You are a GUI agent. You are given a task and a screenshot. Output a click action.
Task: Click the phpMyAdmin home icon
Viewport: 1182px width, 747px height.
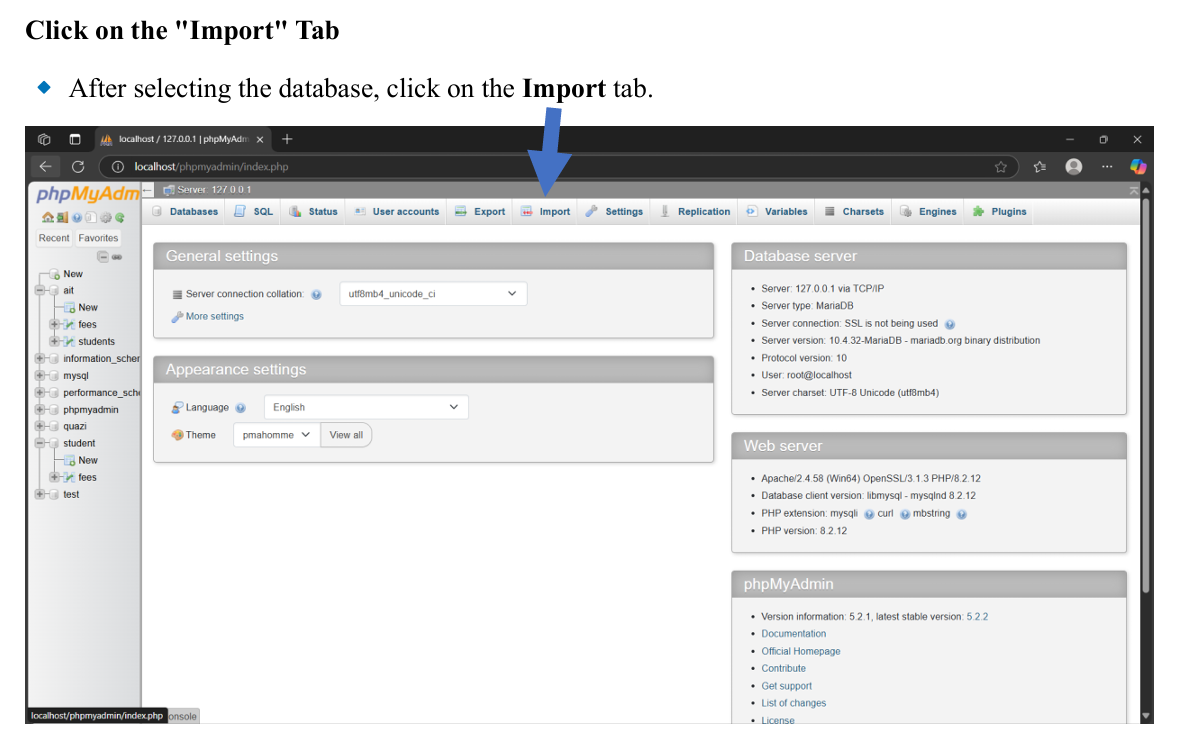point(48,217)
